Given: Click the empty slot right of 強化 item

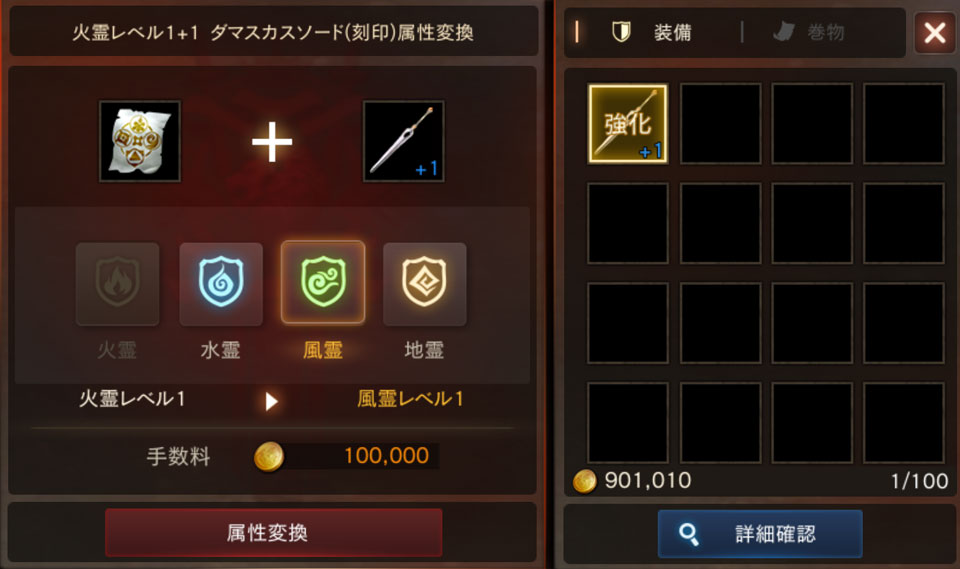Looking at the screenshot, I should (721, 124).
